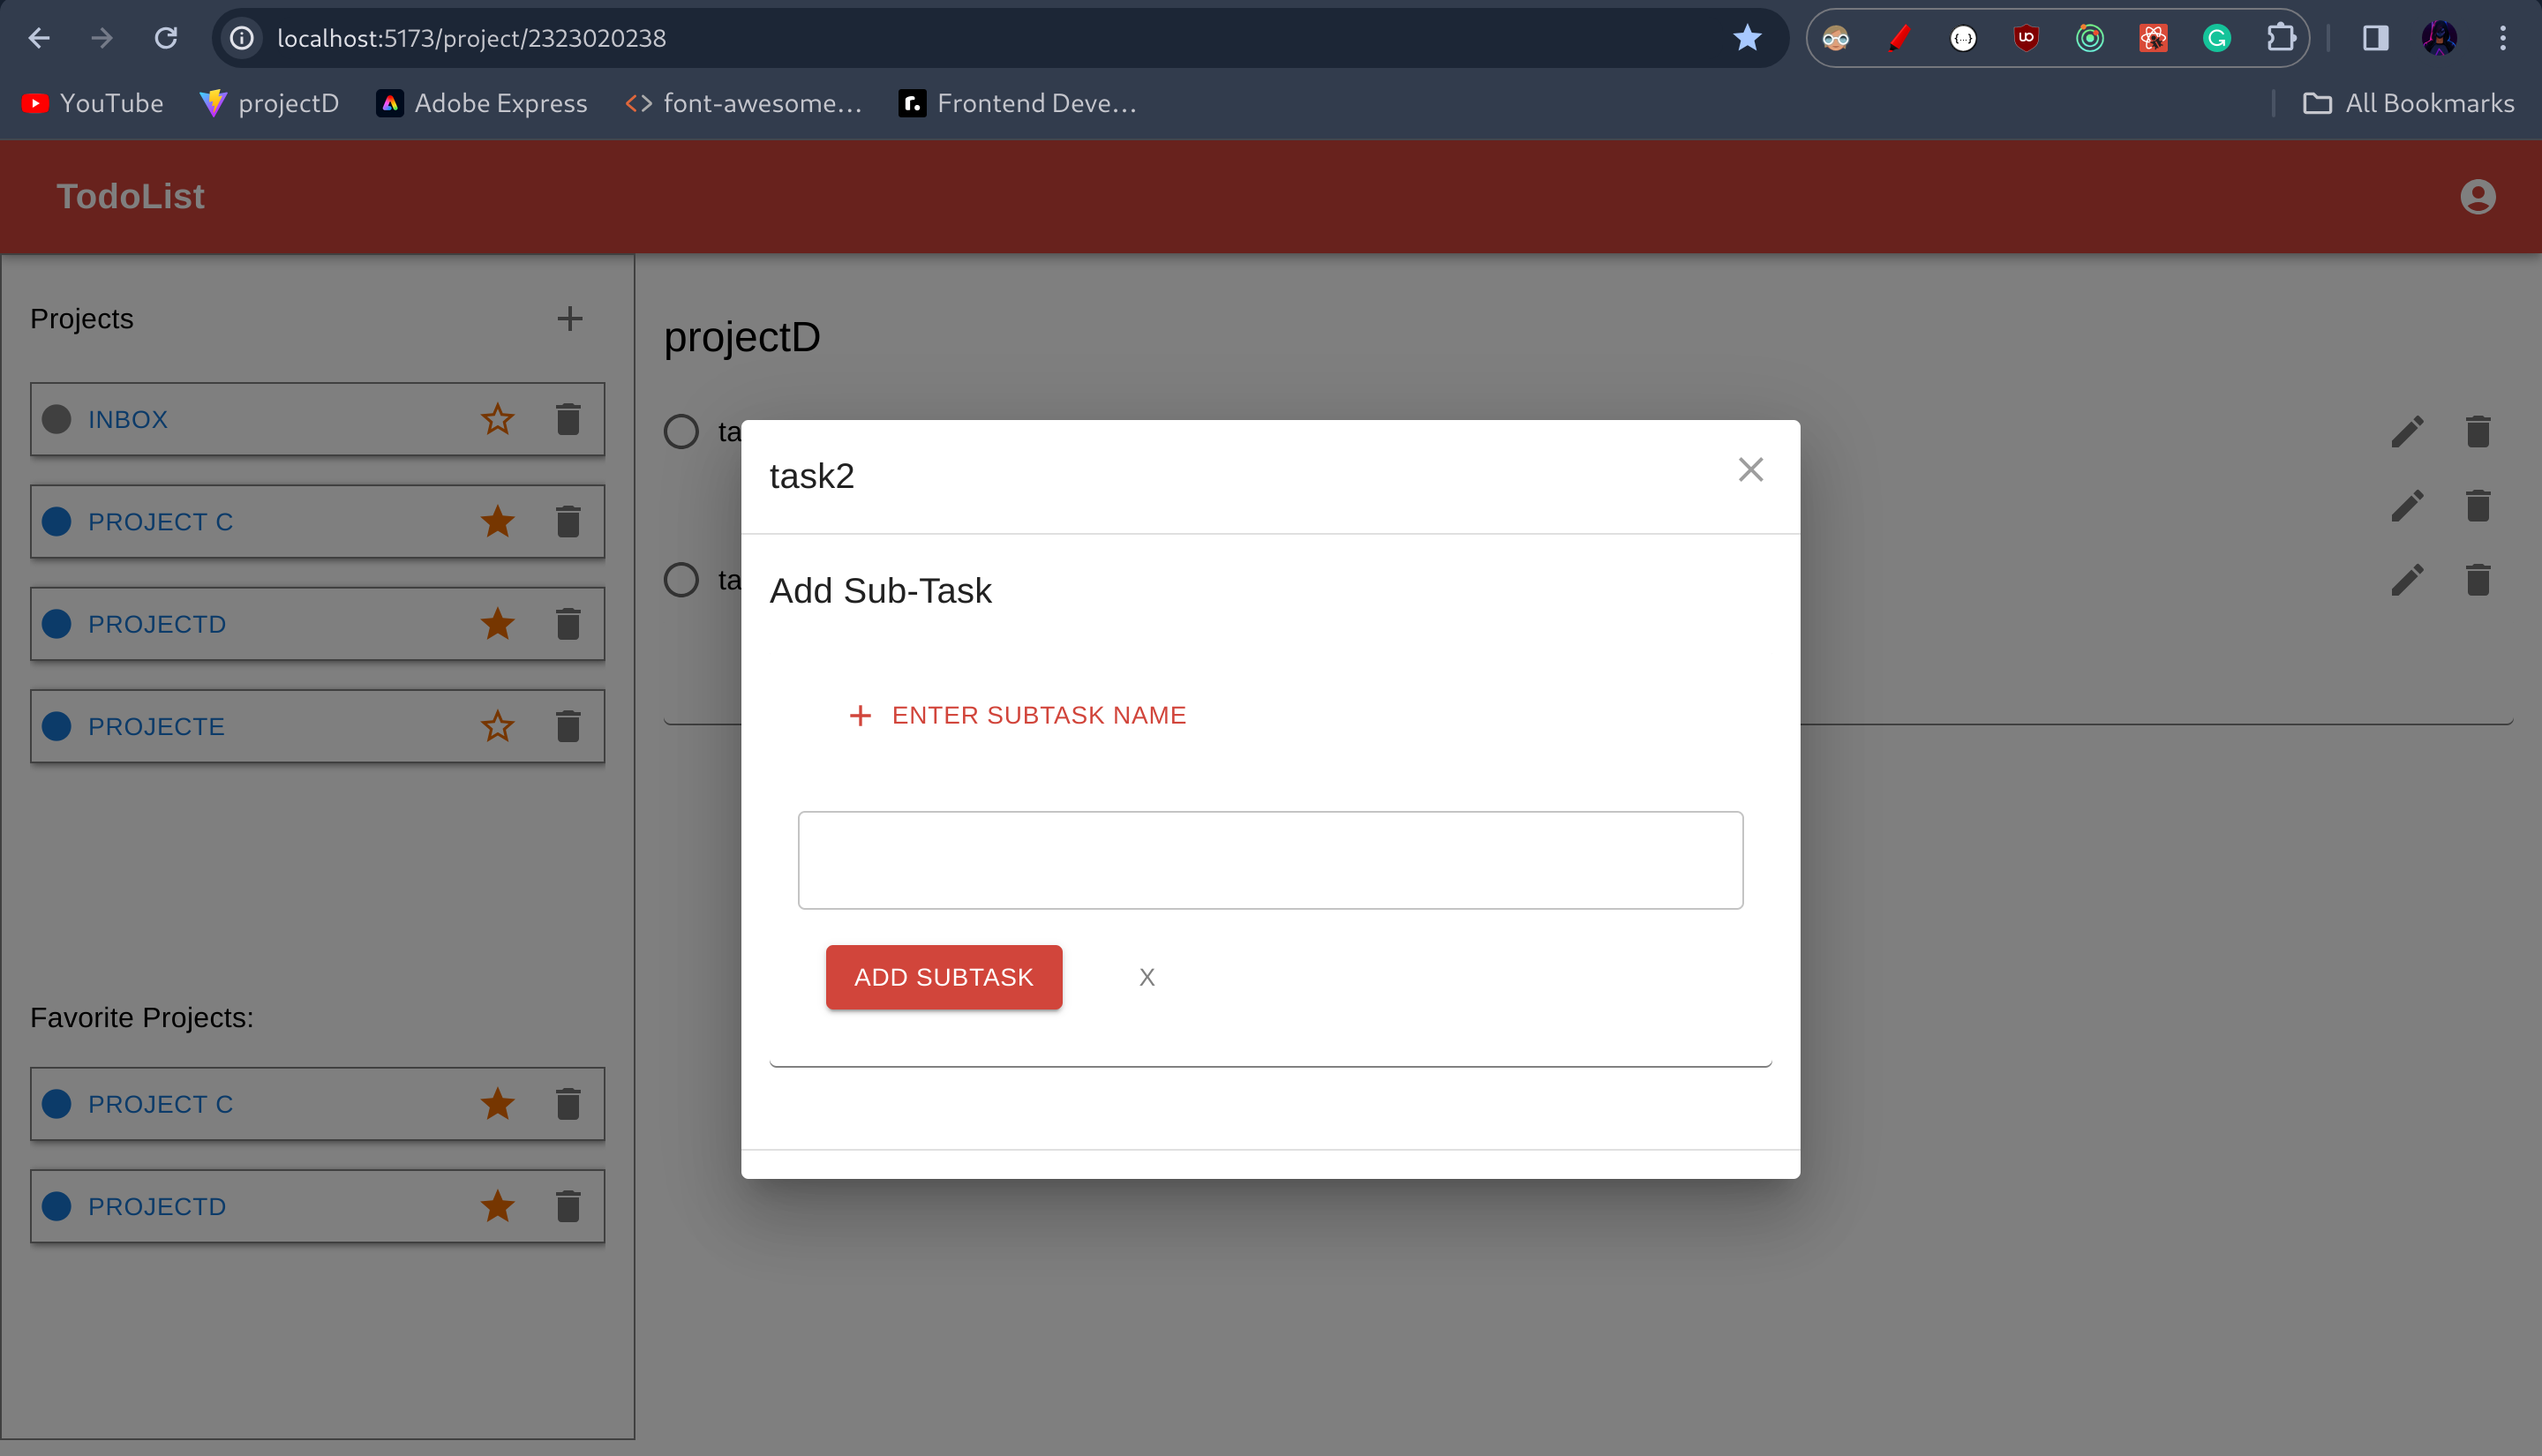Click the user account icon in header
2542x1456 pixels.
[x=2477, y=197]
